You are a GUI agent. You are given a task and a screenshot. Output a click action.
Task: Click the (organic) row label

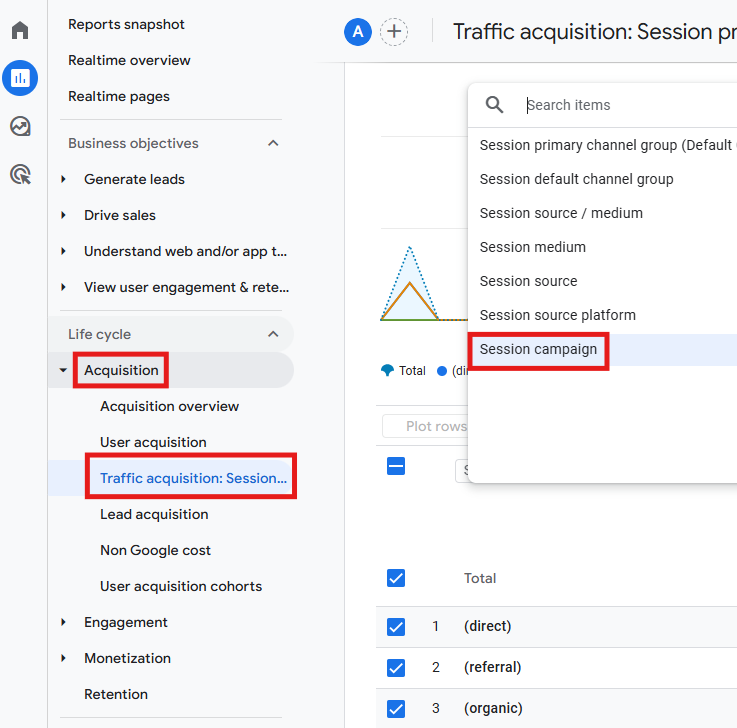493,708
